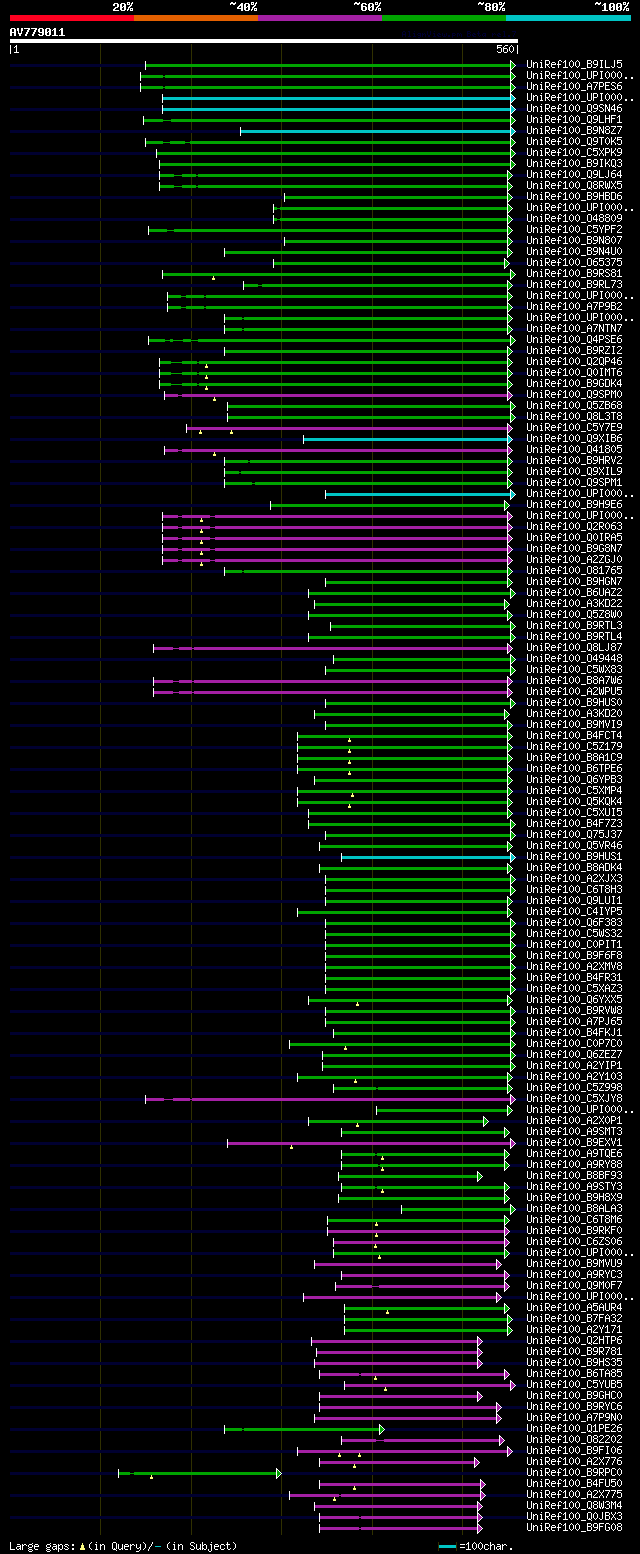Viewport: 640px width, 1554px height.
Task: Open hit UniRef100_A7PES6
Action: click(x=574, y=86)
